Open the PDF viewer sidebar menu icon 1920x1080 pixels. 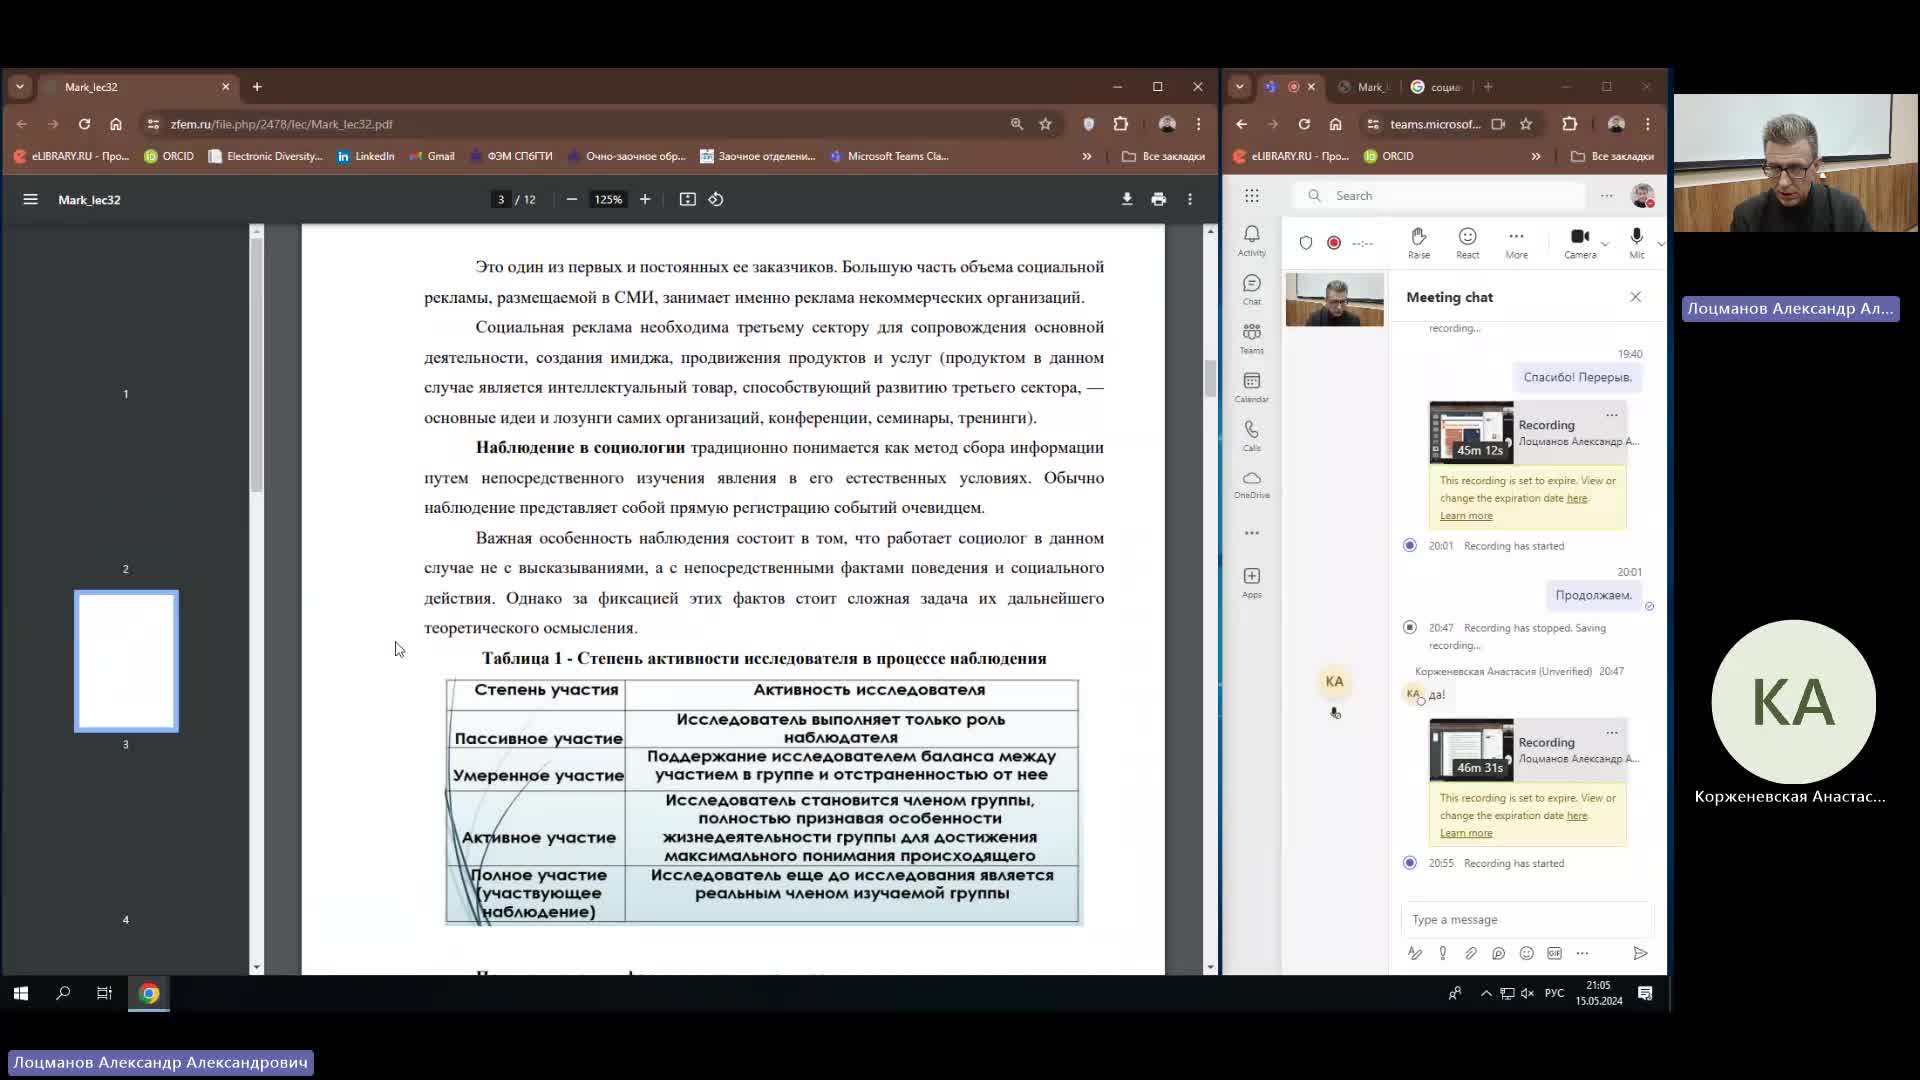click(x=31, y=199)
